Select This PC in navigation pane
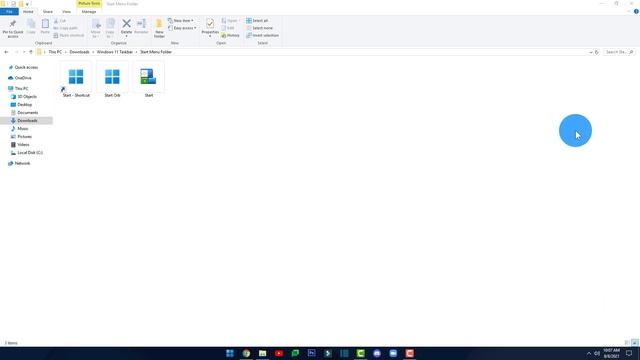Screen dimensions: 640x360 [18, 89]
